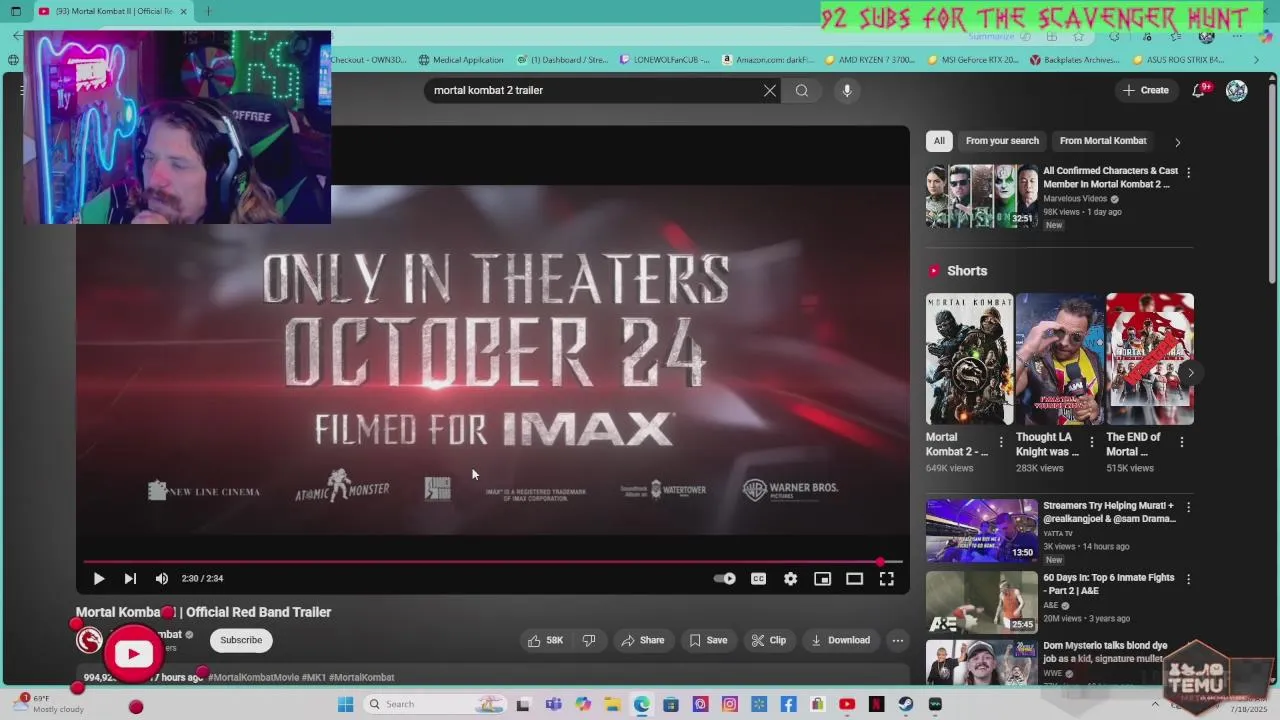The width and height of the screenshot is (1280, 720).
Task: Open the Create menu button
Action: (1145, 90)
